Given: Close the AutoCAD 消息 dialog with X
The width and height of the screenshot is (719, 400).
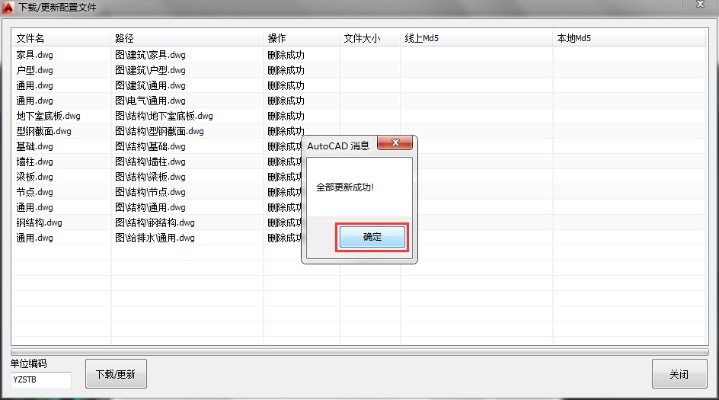Looking at the screenshot, I should point(395,143).
